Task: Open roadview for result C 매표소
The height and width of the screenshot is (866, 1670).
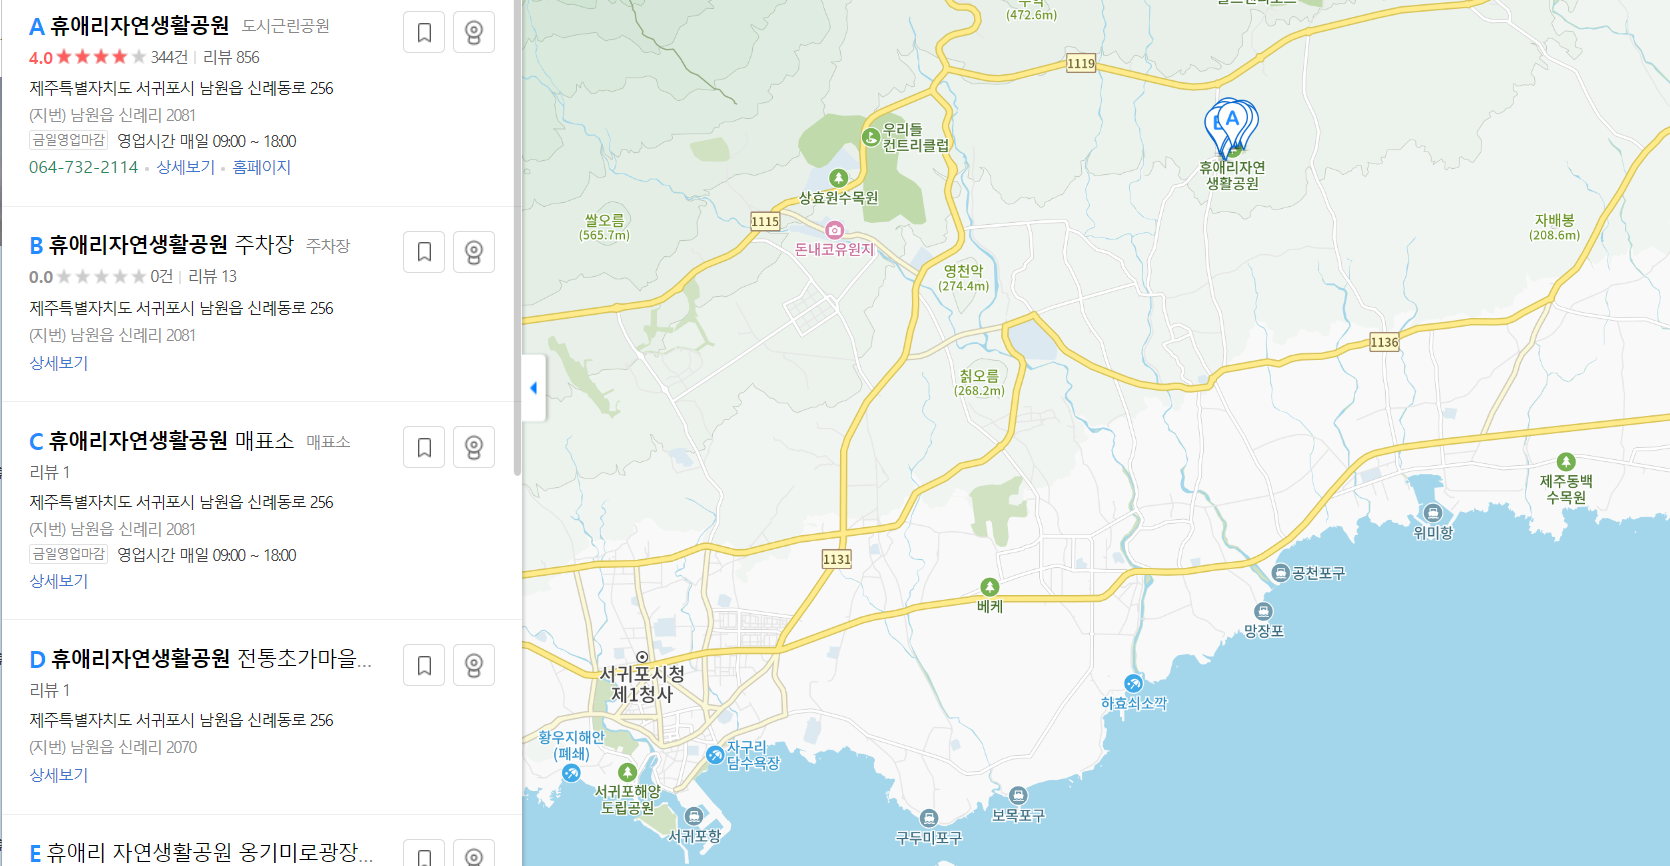Action: click(474, 447)
